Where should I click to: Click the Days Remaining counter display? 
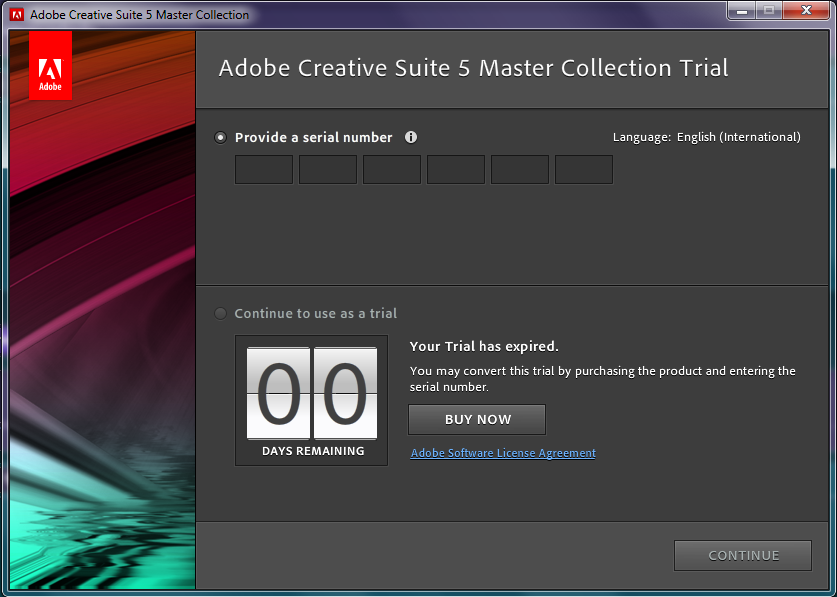312,400
